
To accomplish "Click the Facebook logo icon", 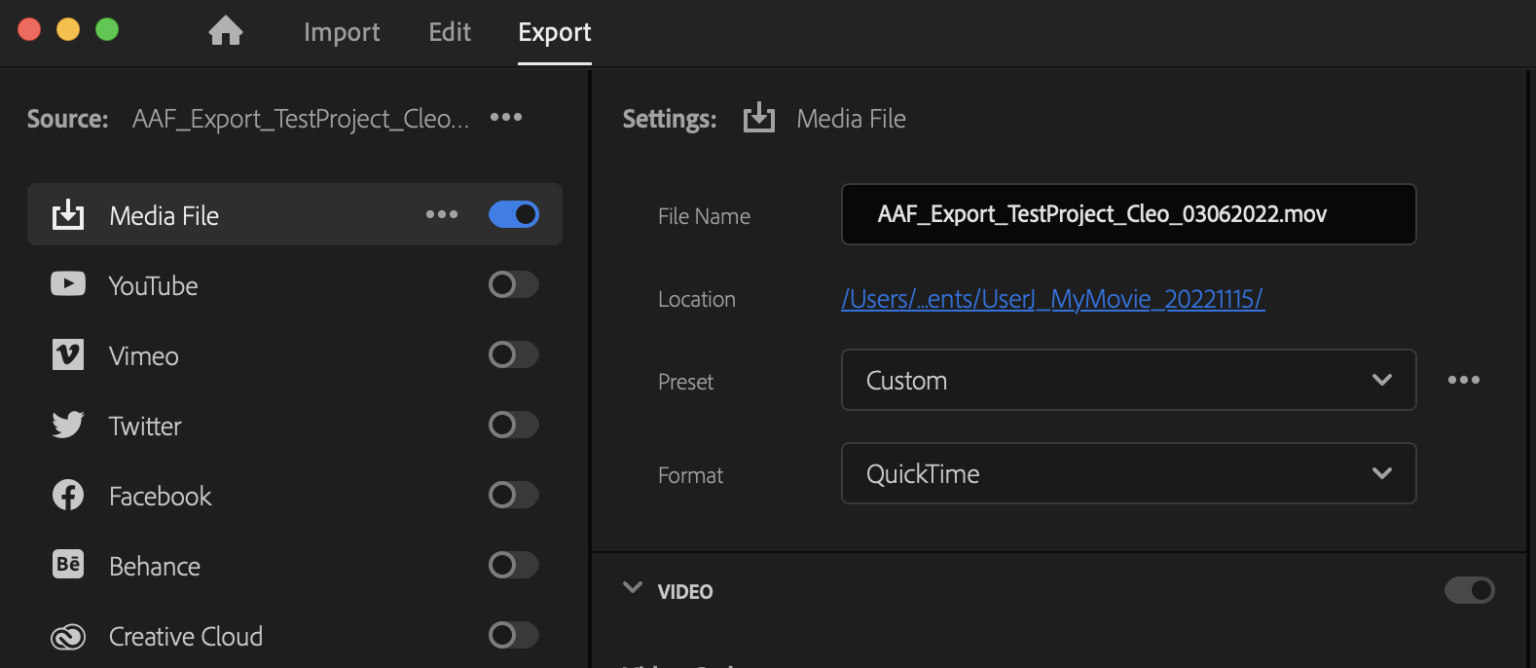I will (68, 495).
